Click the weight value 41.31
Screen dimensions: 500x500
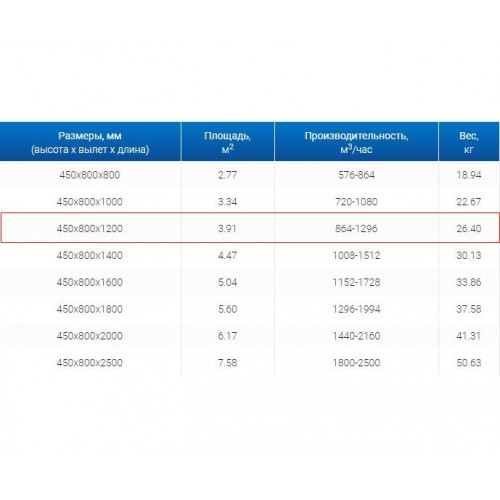click(x=468, y=336)
